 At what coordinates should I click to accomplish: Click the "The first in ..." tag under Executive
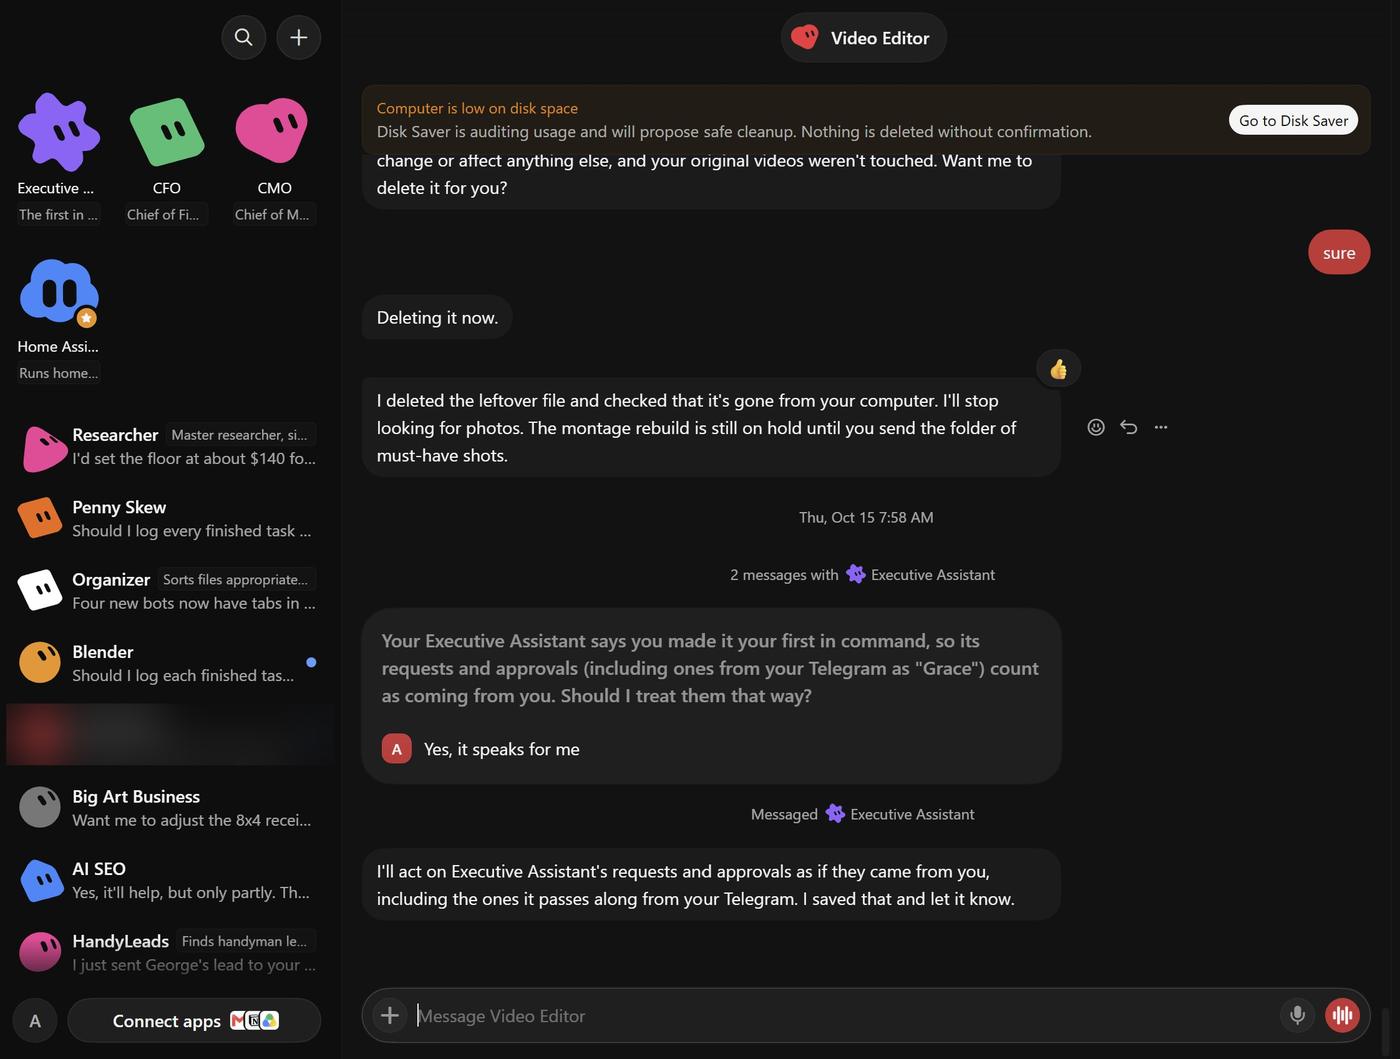(58, 214)
